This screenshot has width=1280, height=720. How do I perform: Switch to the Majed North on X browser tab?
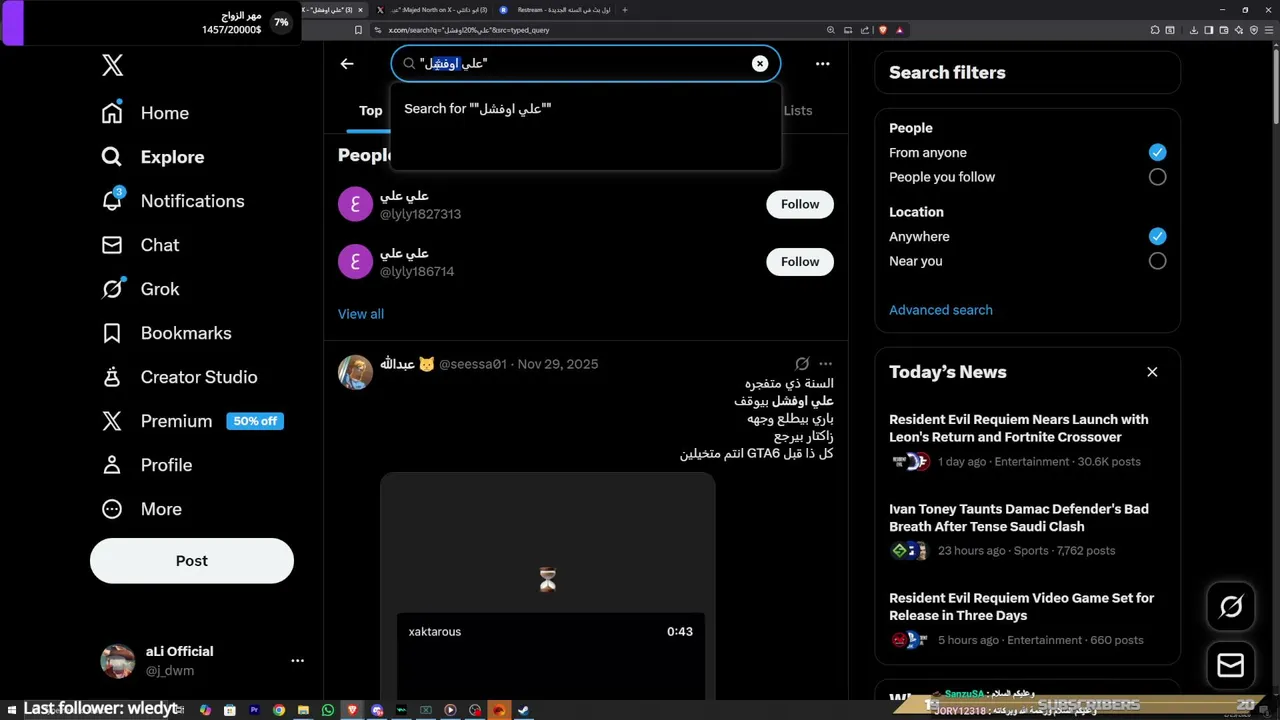[x=432, y=10]
